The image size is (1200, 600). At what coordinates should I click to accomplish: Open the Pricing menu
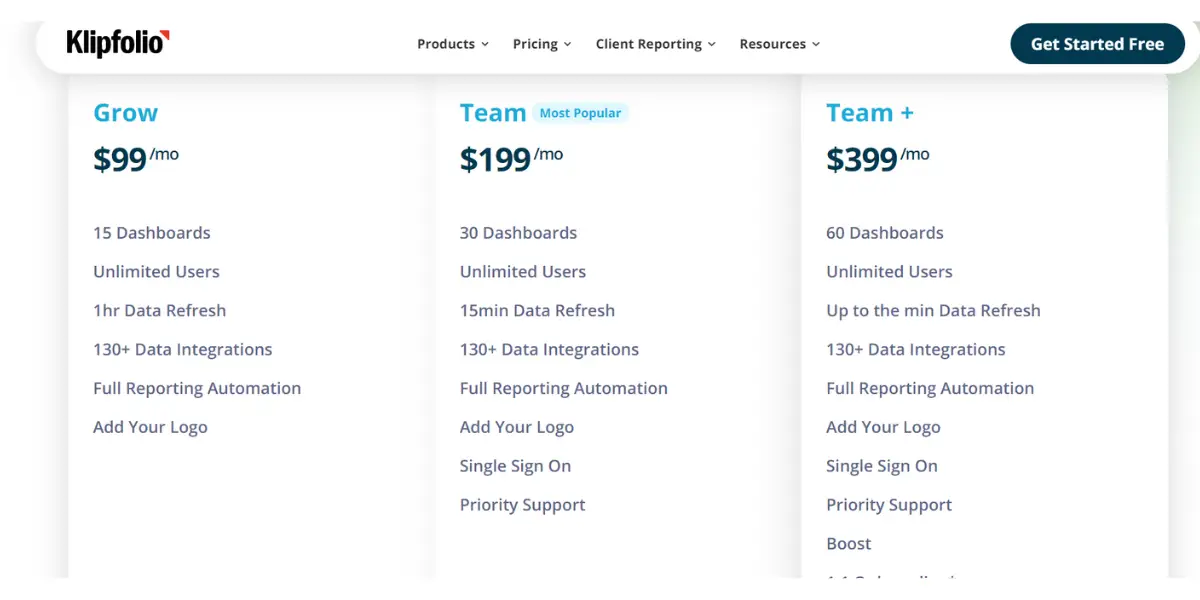542,44
